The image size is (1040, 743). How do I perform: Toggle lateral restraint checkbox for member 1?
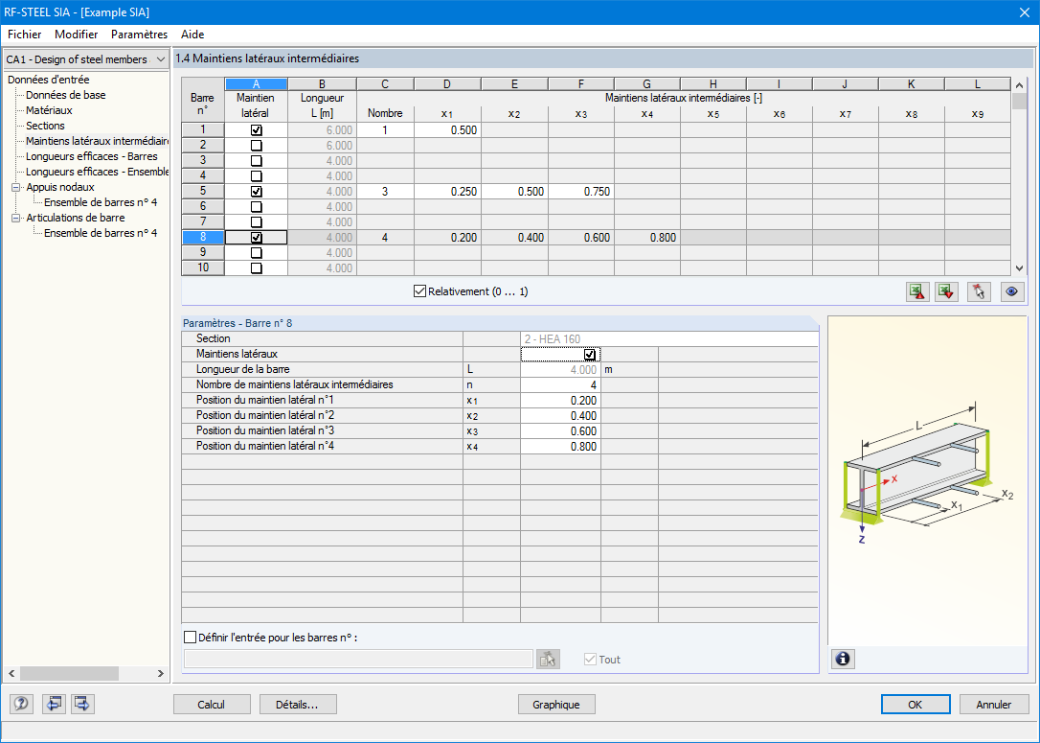(x=256, y=130)
